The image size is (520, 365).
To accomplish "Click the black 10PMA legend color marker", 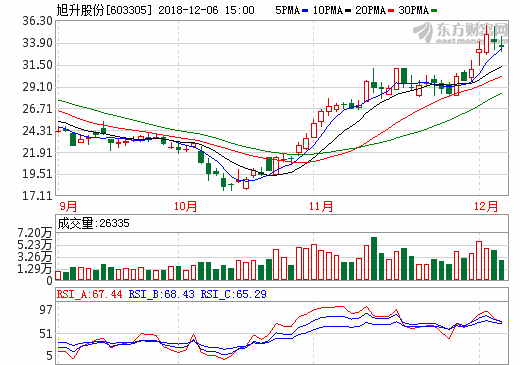I will point(348,11).
